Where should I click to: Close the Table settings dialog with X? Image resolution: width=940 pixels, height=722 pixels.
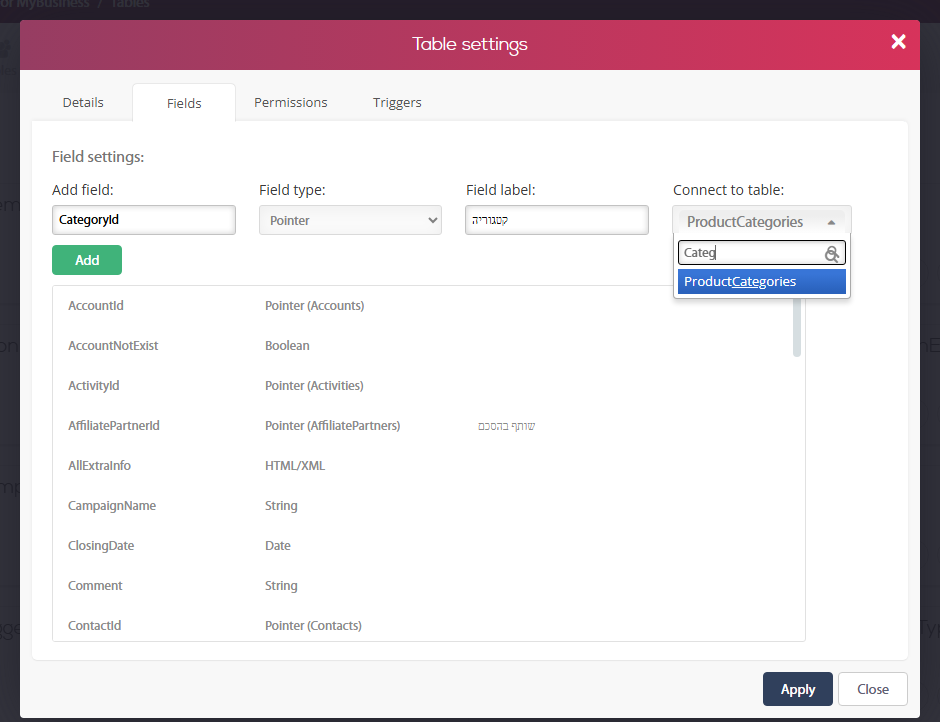898,41
